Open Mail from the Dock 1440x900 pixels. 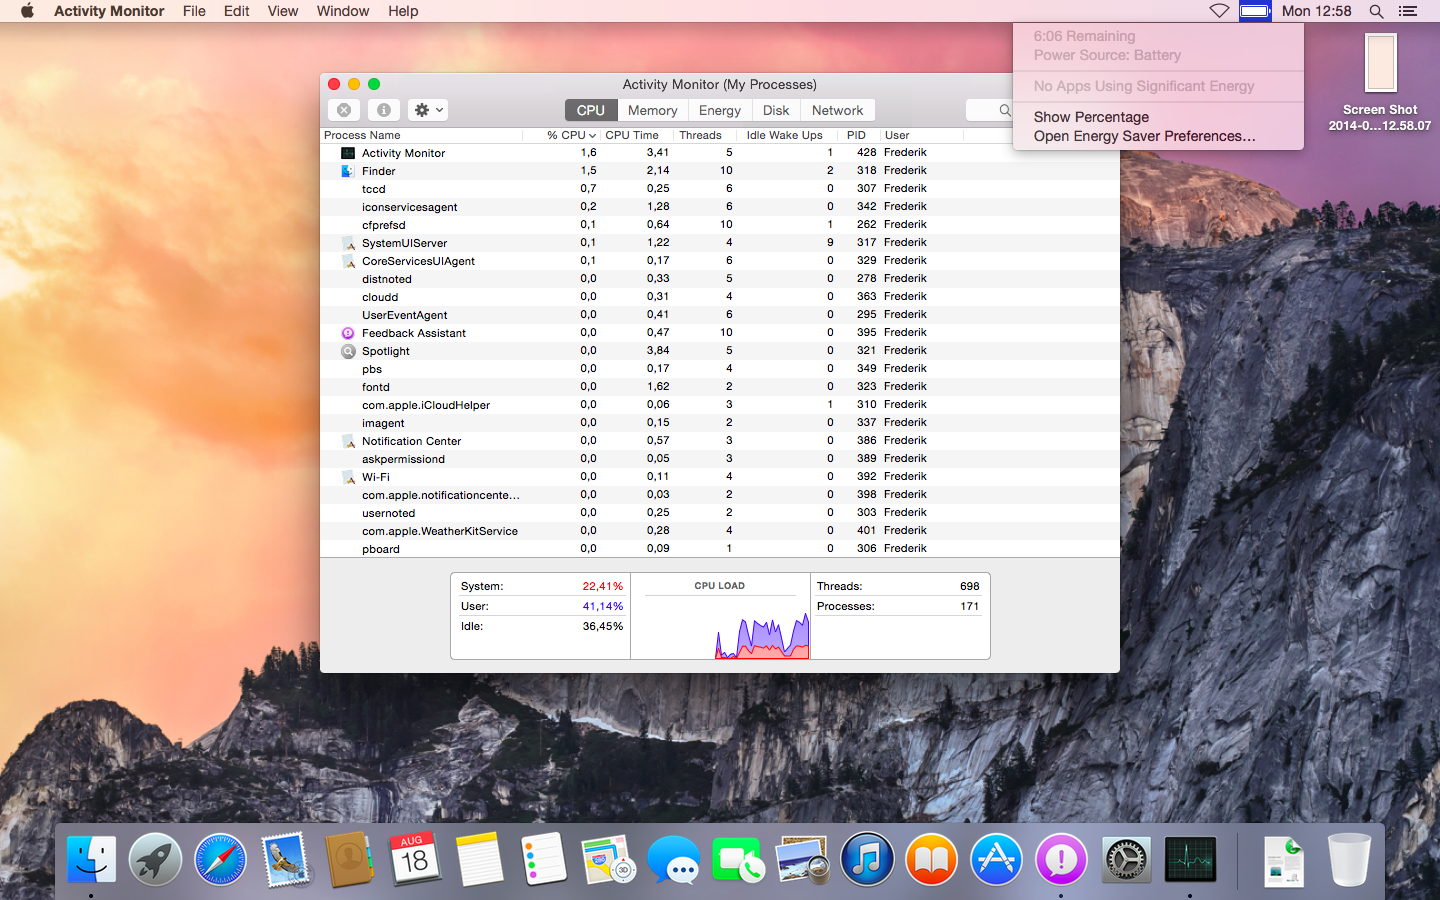(285, 860)
